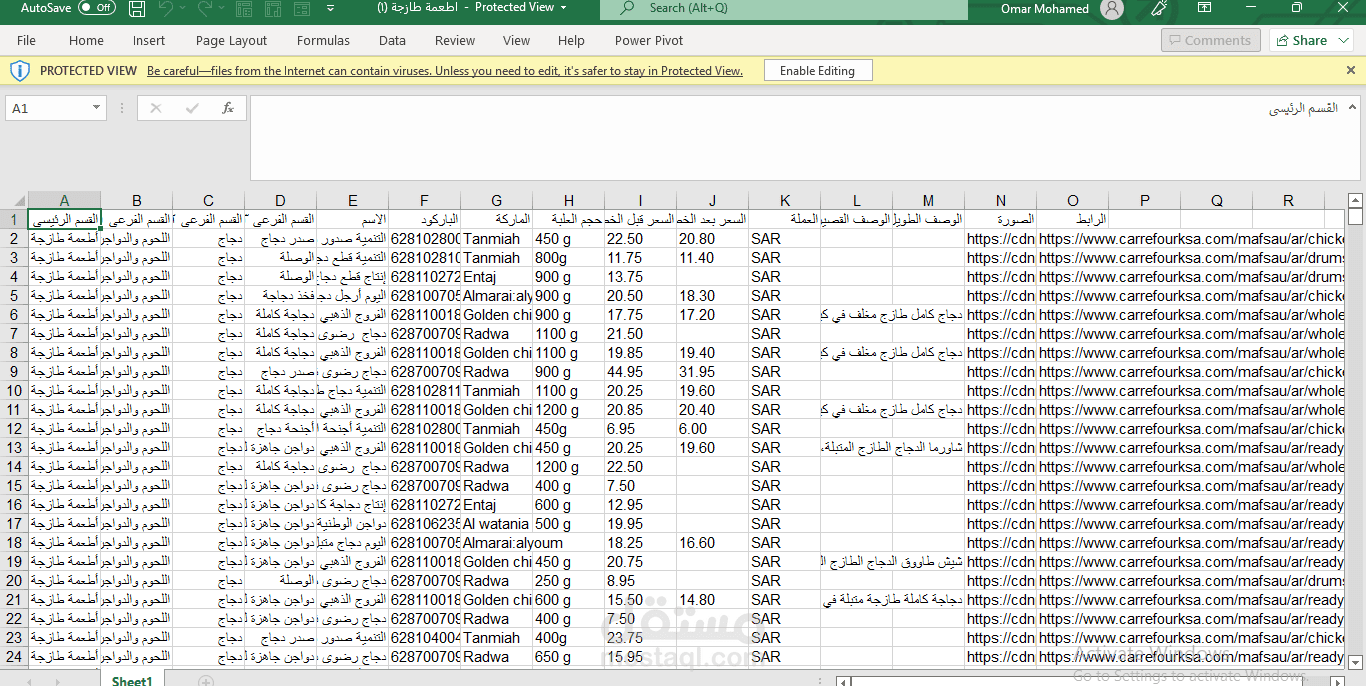This screenshot has width=1366, height=686.
Task: Switch to the Formulas tab
Action: [x=323, y=41]
